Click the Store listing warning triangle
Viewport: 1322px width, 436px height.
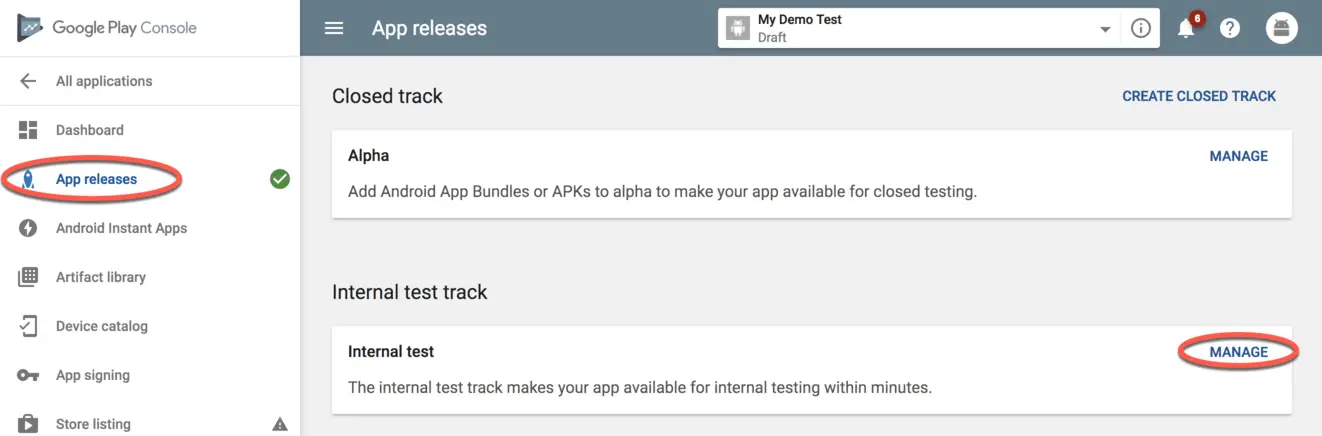[x=280, y=424]
